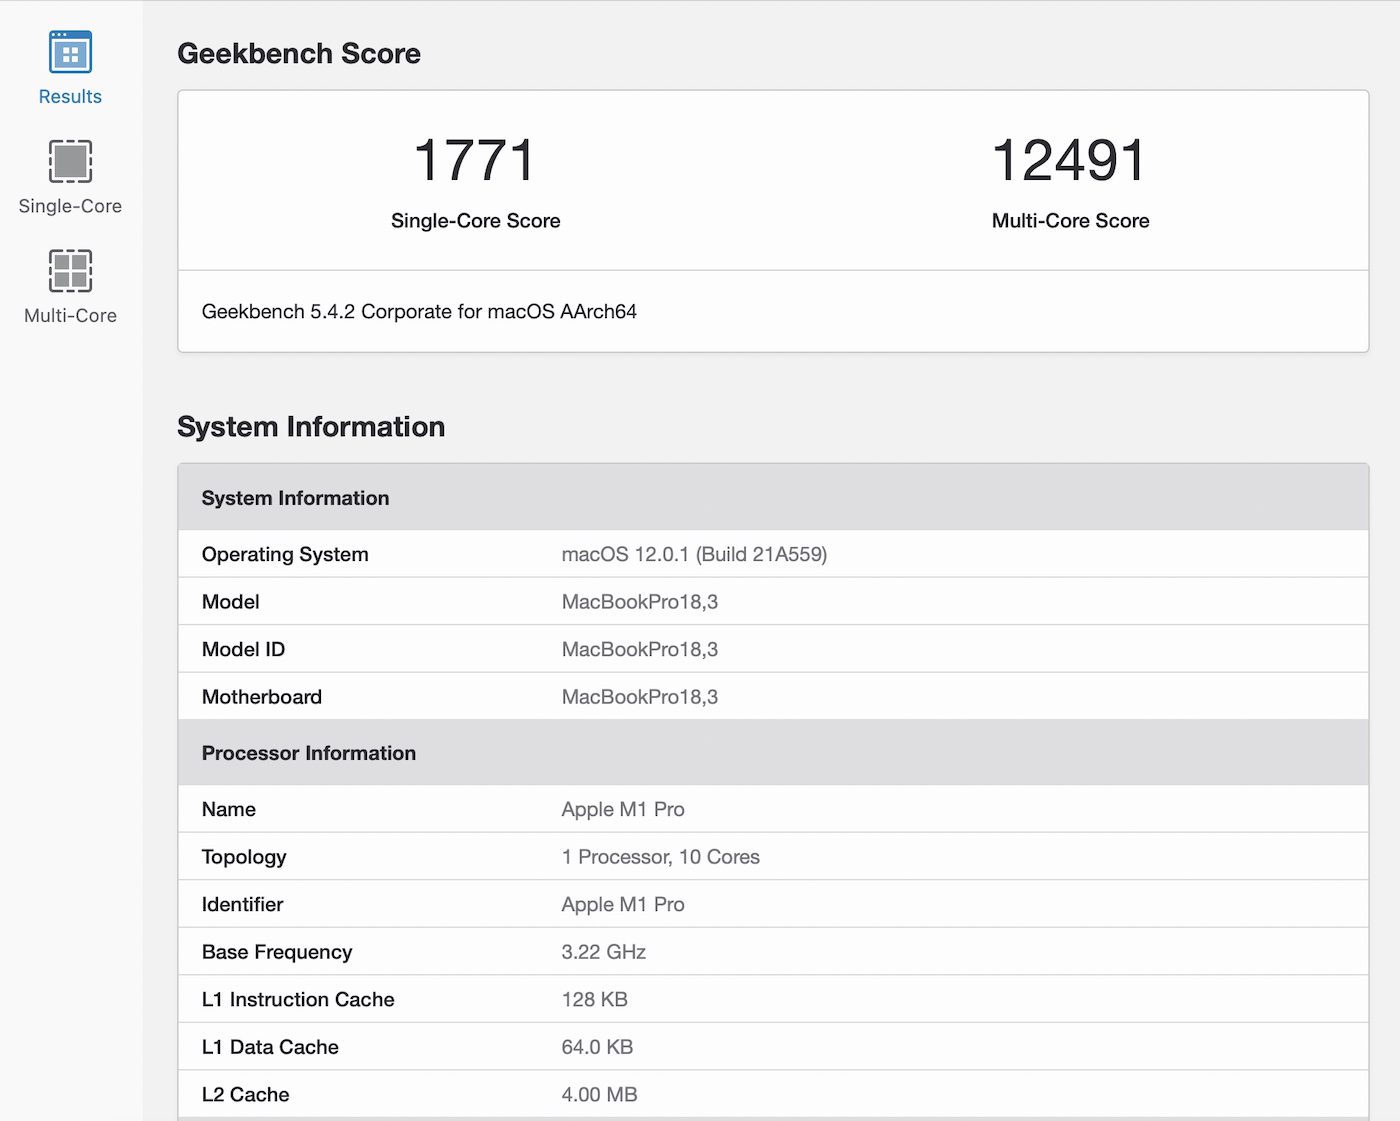Click the Geekbench Score heading
The image size is (1400, 1121).
click(299, 54)
